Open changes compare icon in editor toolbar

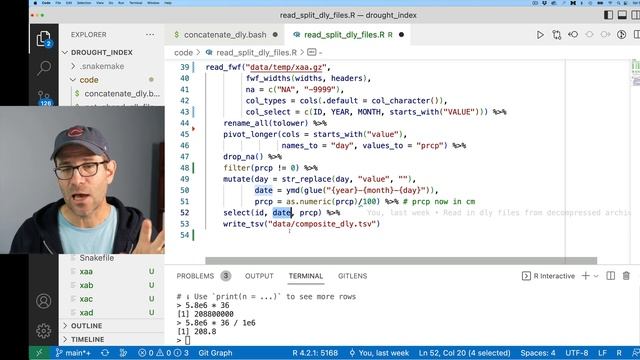(x=556, y=35)
